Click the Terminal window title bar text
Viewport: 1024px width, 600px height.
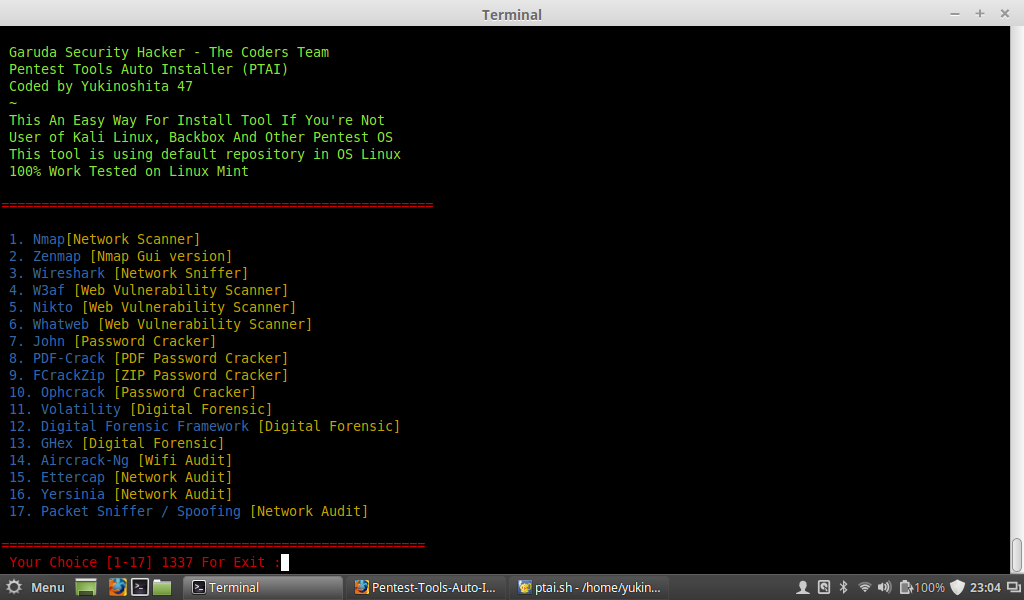[511, 14]
